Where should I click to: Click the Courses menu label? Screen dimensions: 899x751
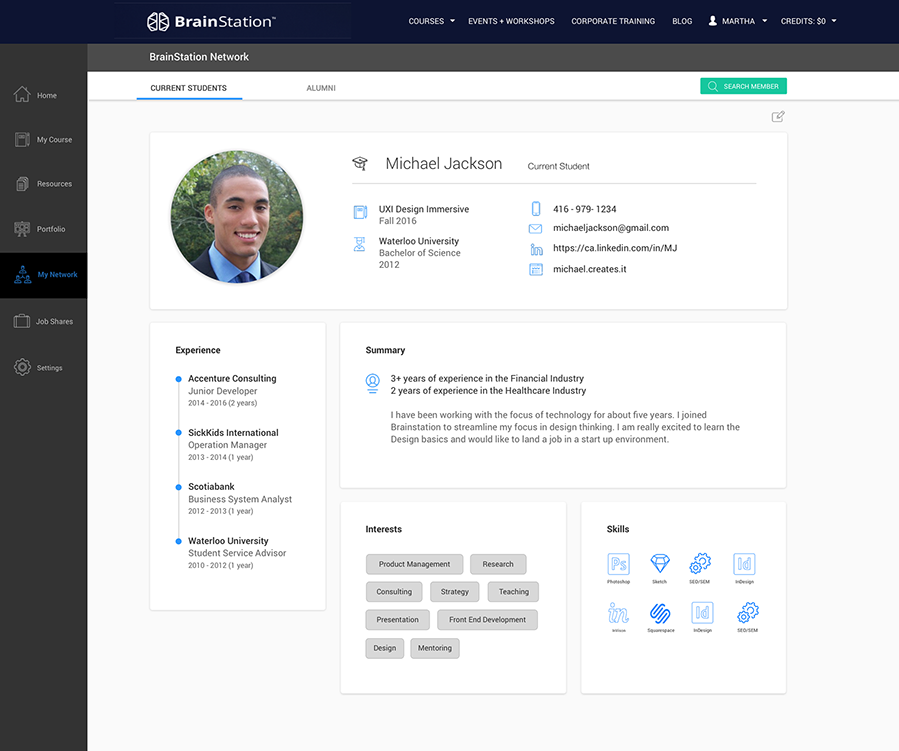coord(426,21)
